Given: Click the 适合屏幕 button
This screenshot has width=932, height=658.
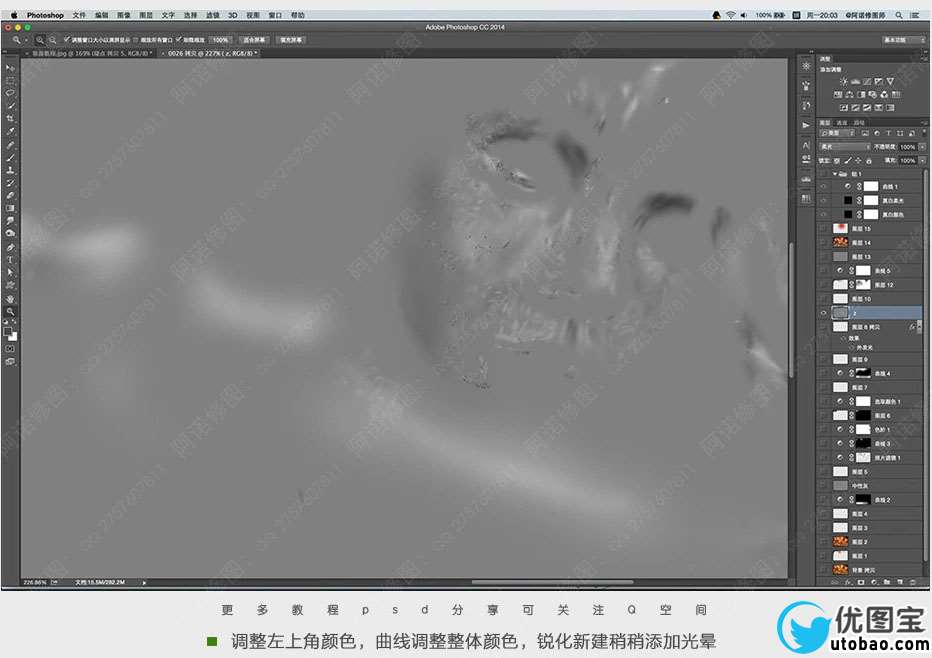Looking at the screenshot, I should pos(252,40).
